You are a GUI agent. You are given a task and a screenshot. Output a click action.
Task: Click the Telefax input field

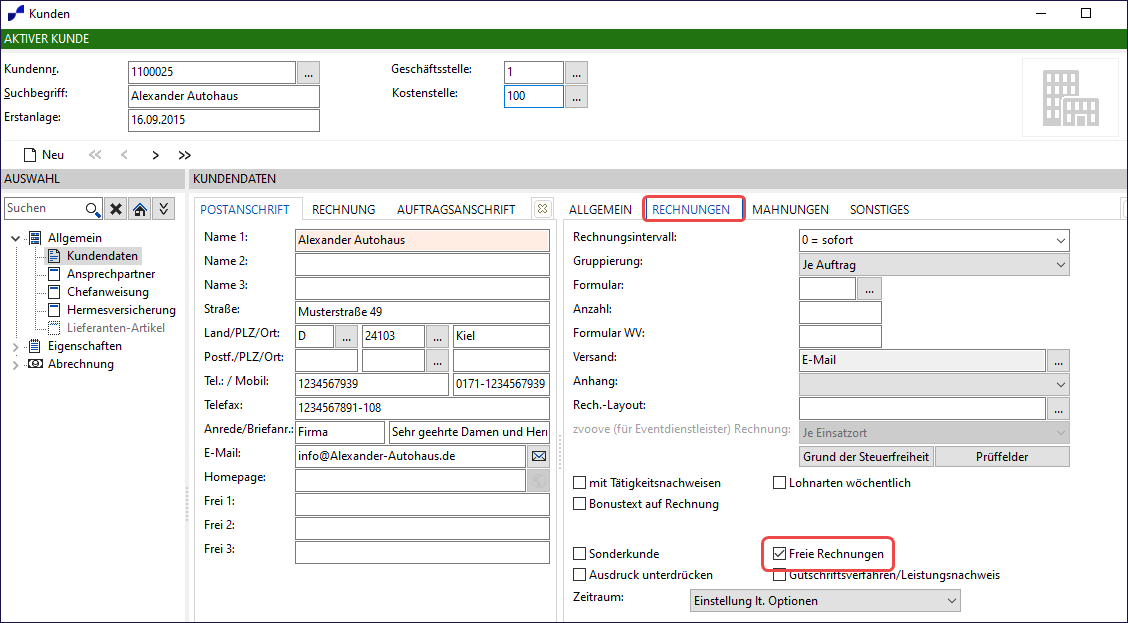click(422, 408)
